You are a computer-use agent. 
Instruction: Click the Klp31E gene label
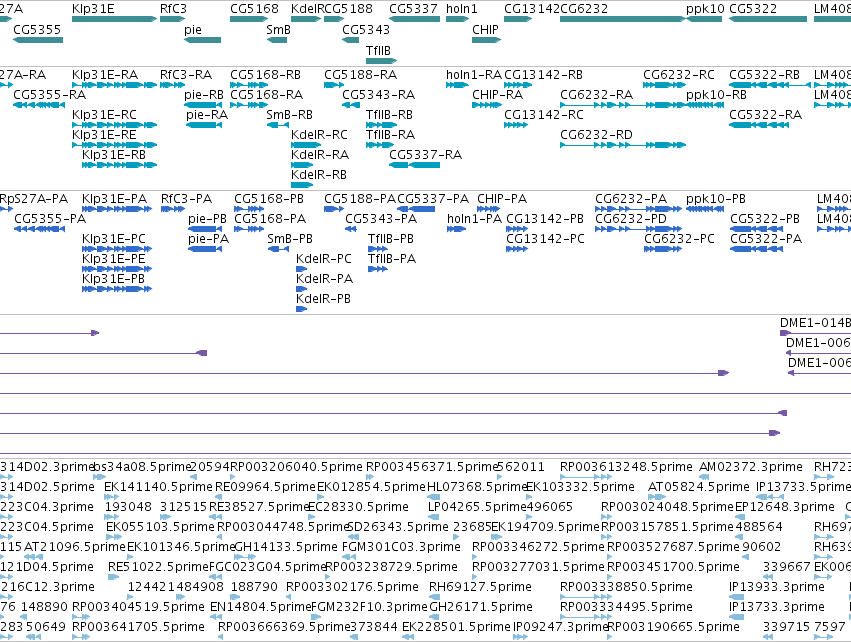click(x=93, y=9)
